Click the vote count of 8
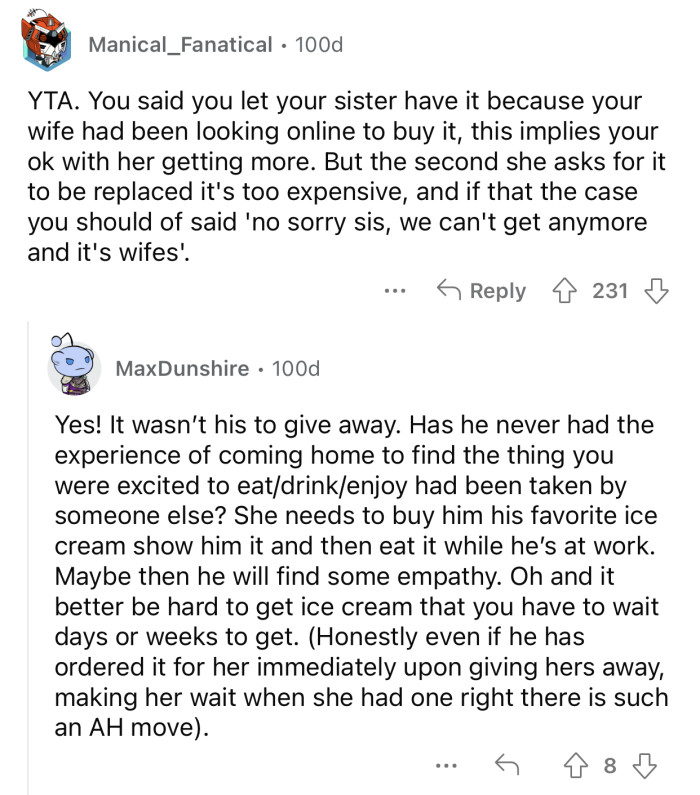700x795 pixels. (610, 767)
